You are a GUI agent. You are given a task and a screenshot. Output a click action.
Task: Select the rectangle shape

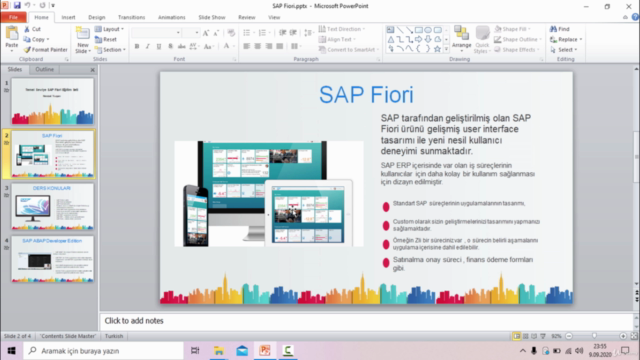click(x=419, y=30)
